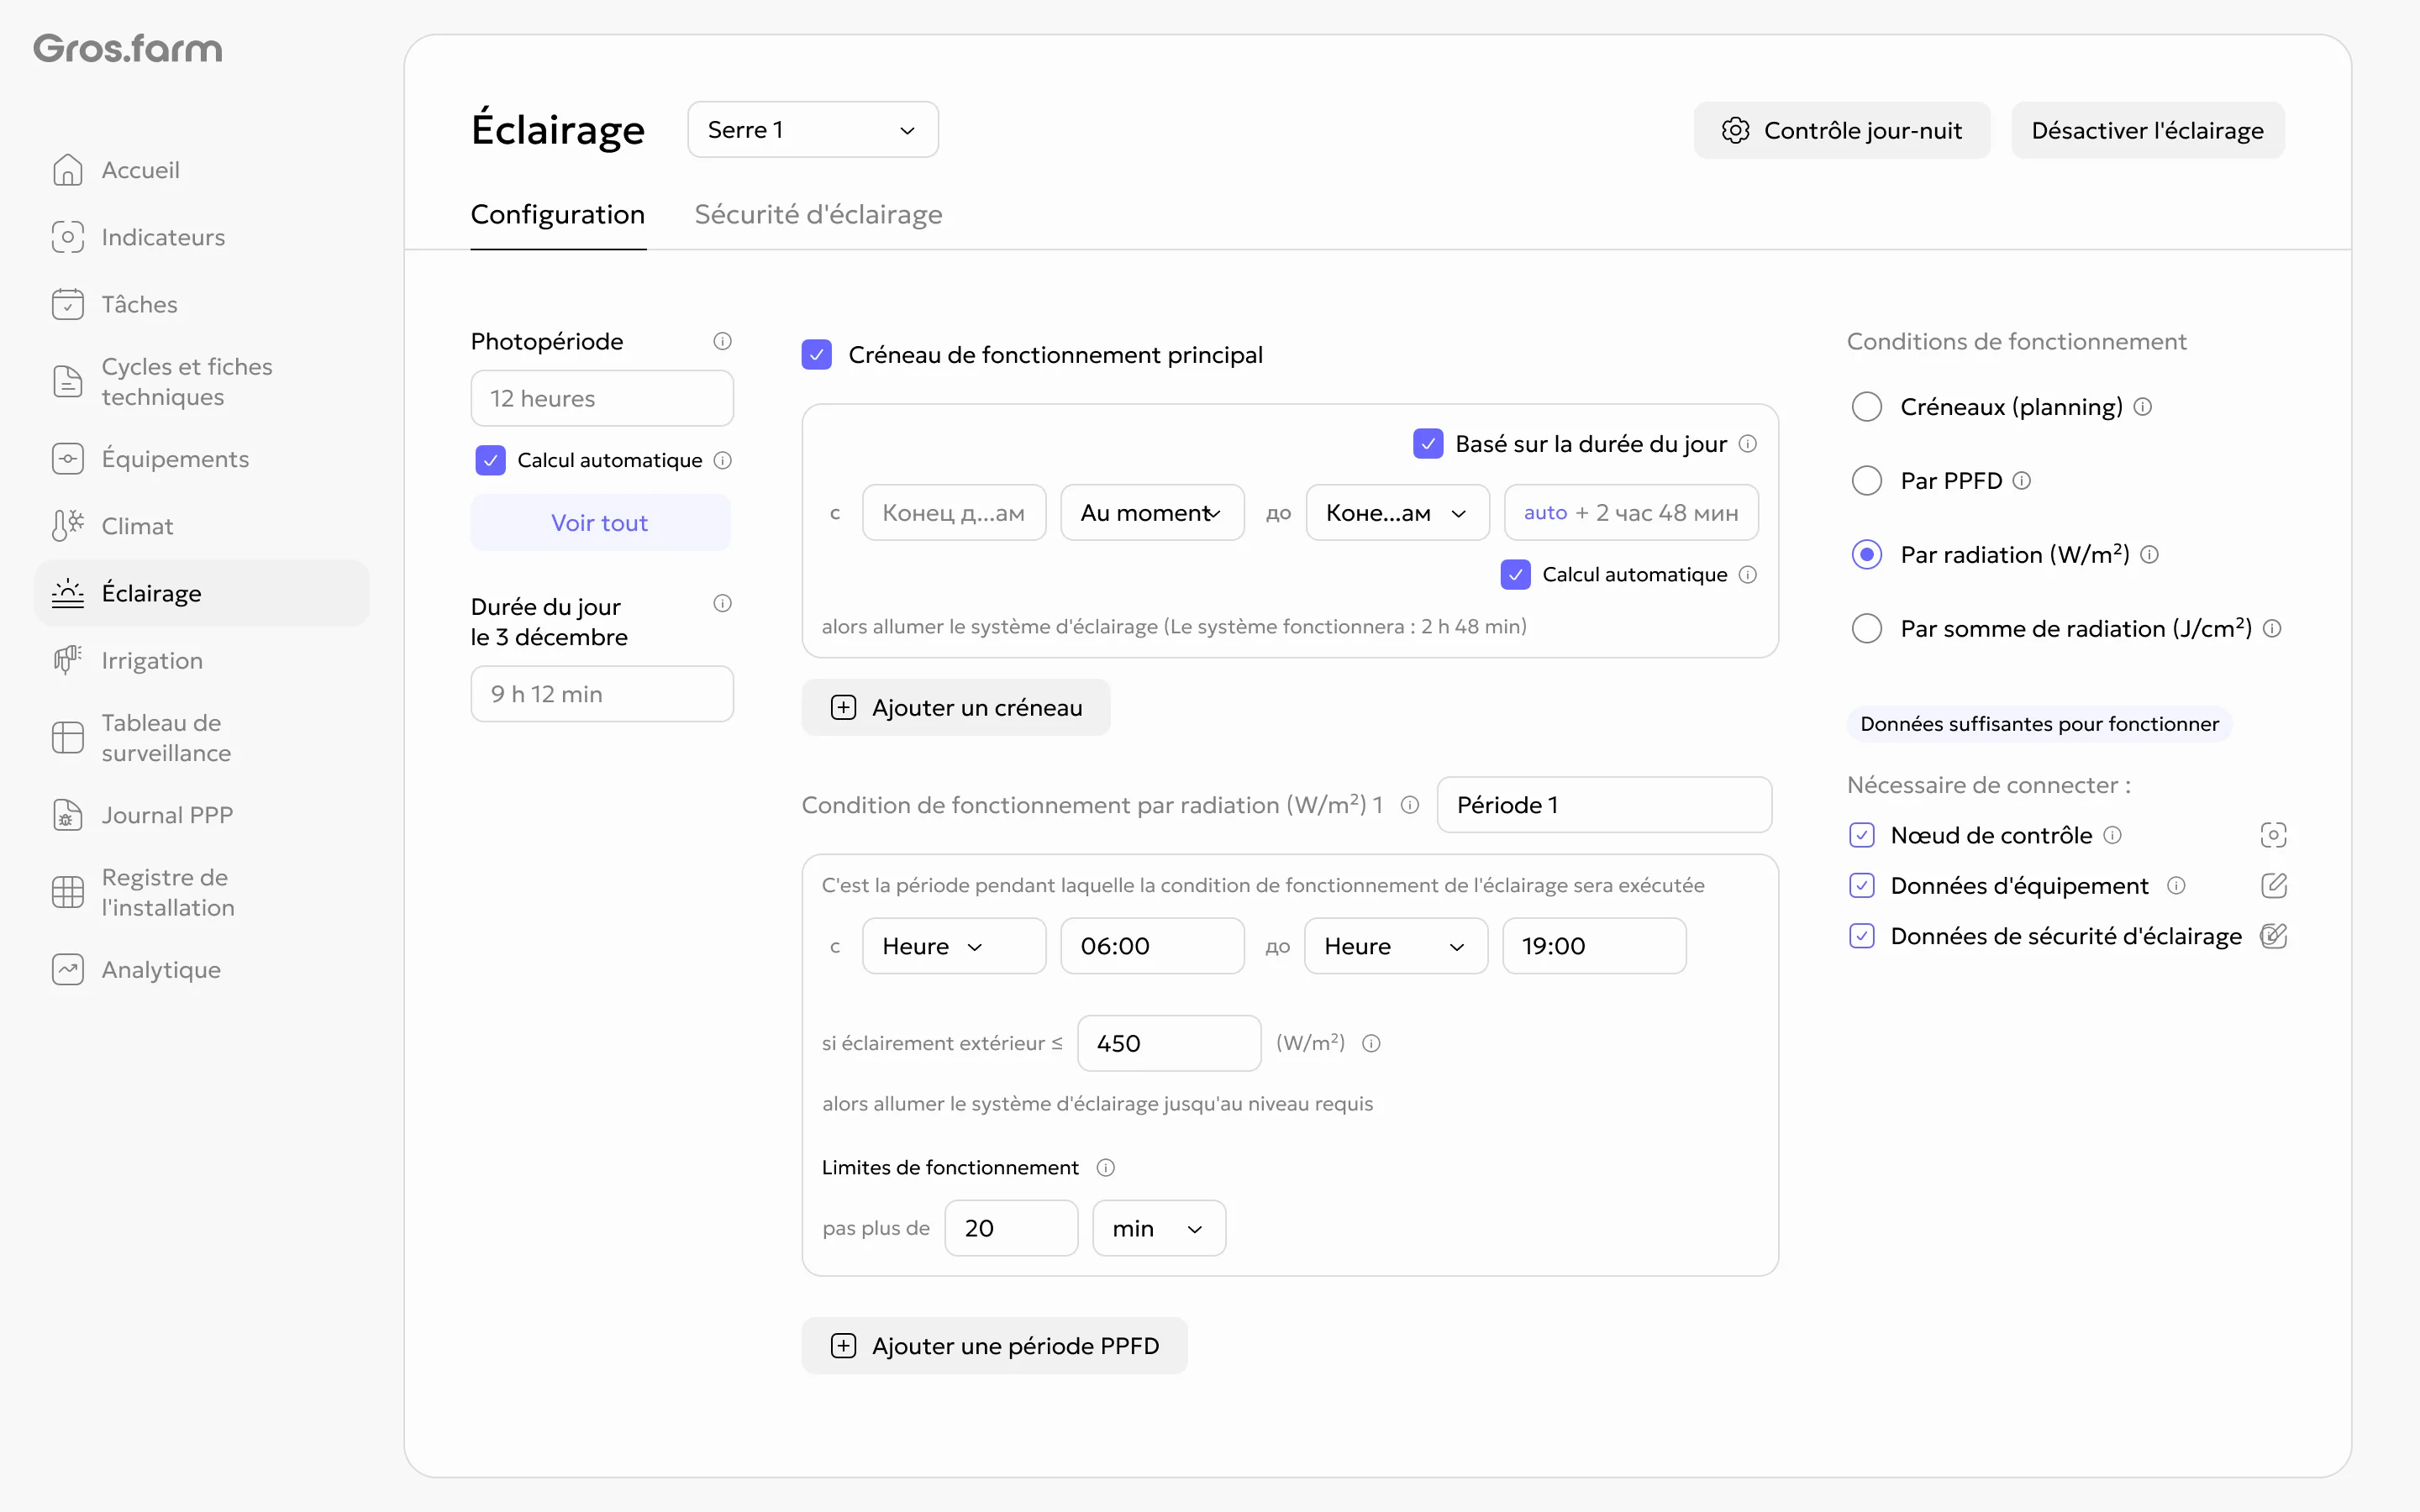Open Accueil home icon in sidebar

(x=67, y=170)
